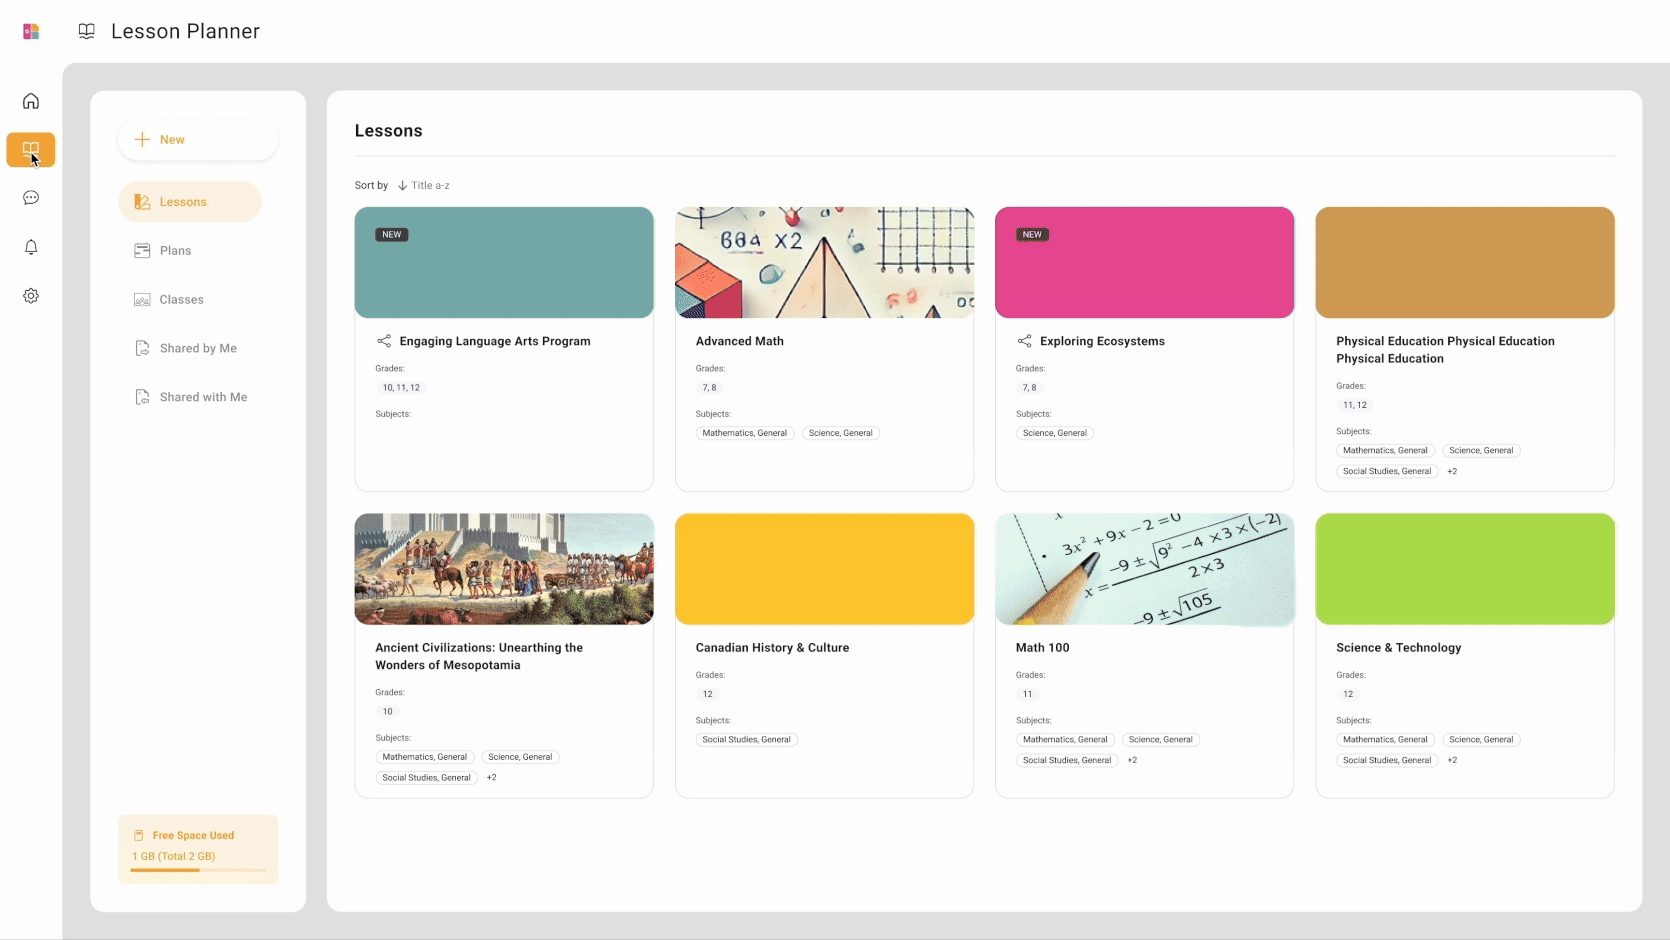Click the grade 11 chip on Math 100
This screenshot has height=940, width=1670.
tap(1027, 694)
